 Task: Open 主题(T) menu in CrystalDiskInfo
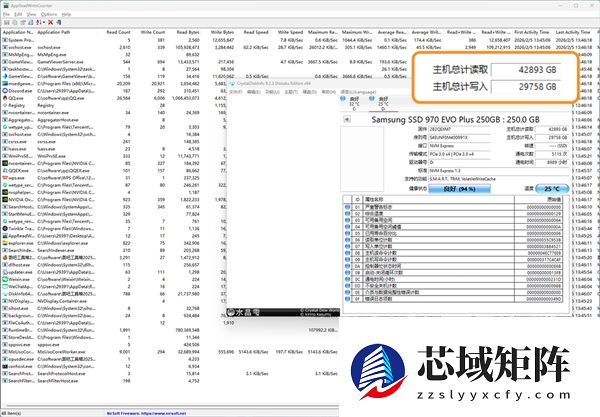(291, 92)
